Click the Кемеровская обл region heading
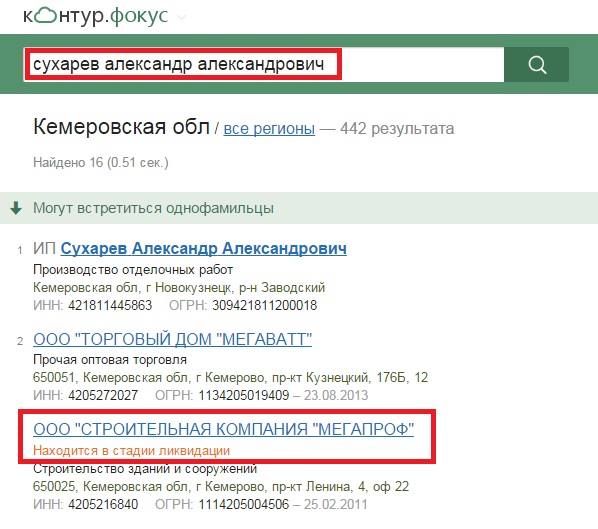598x529 pixels. point(121,127)
